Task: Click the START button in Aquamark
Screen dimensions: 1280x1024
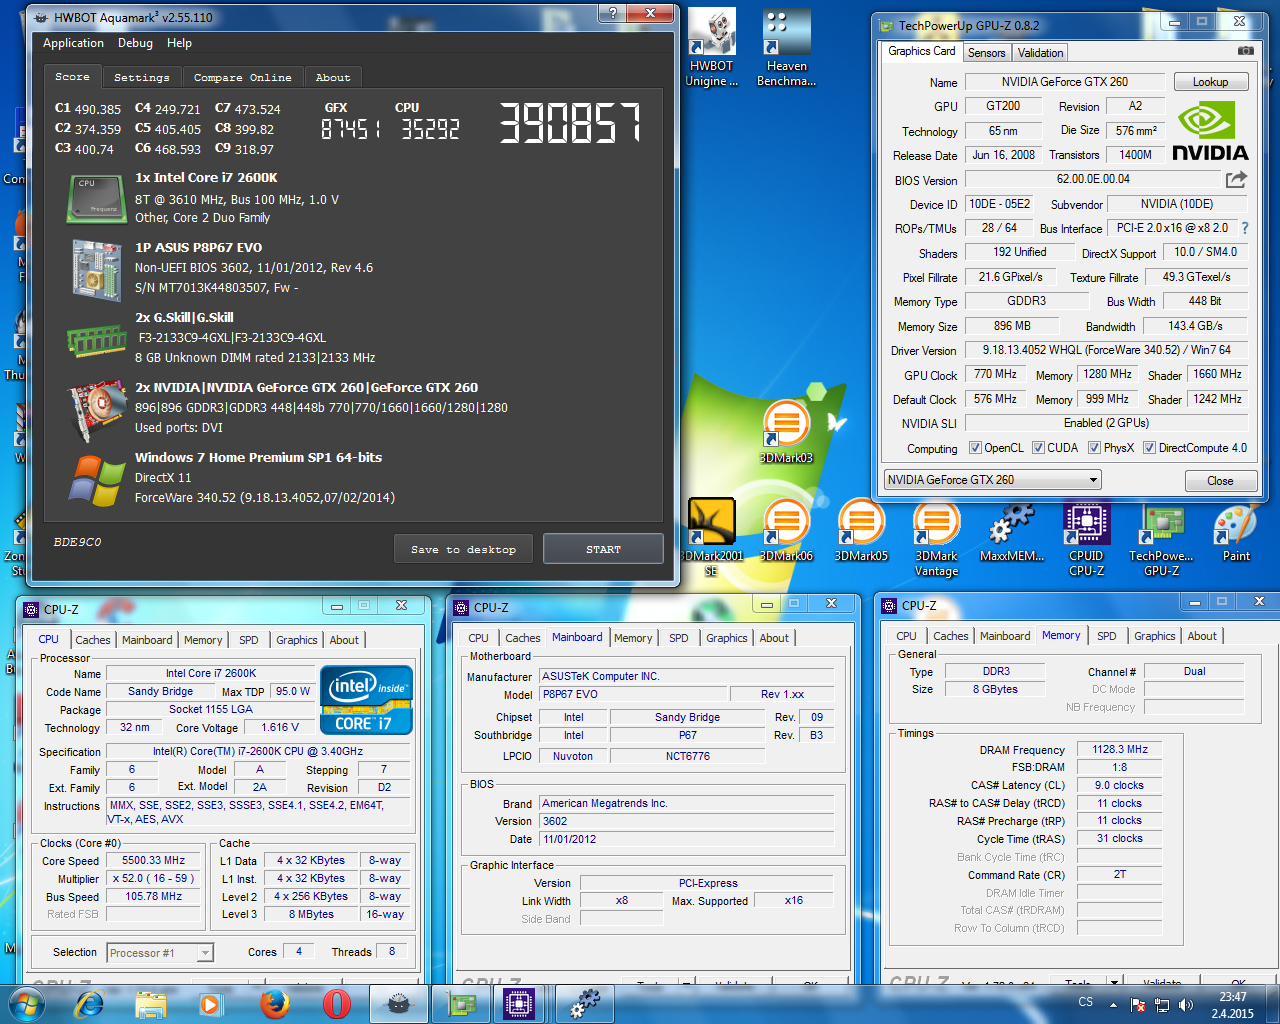Action: click(603, 549)
